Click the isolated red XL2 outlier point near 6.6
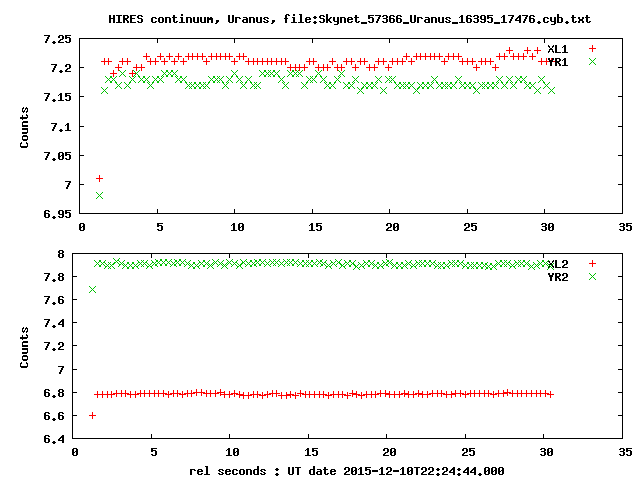Viewport: 640px width, 480px height. click(92, 416)
